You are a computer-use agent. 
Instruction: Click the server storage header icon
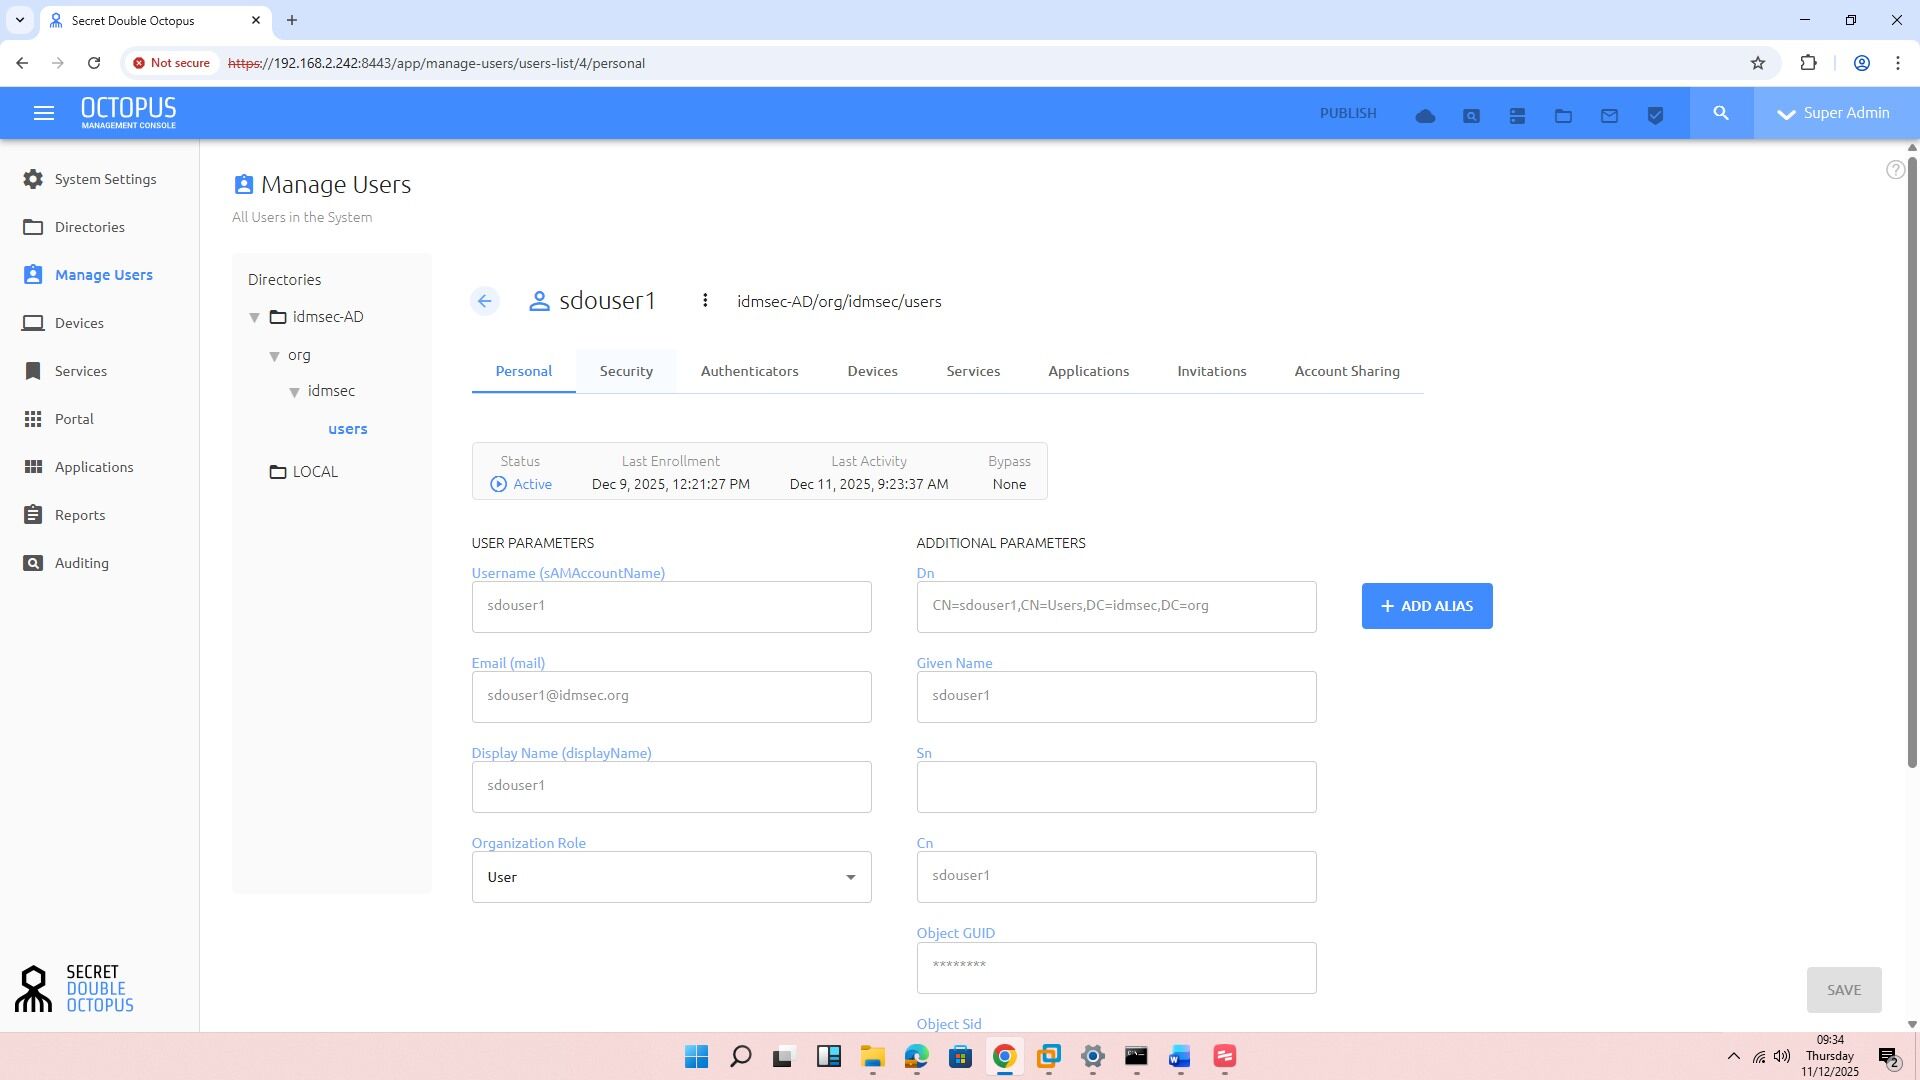1517,116
